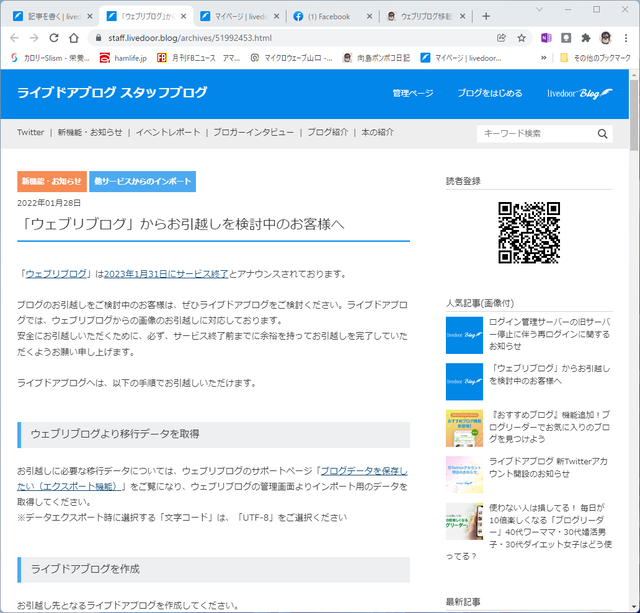Open the sidebar 「ウェブリブログ」からお引越し article
The height and width of the screenshot is (613, 640).
(549, 374)
